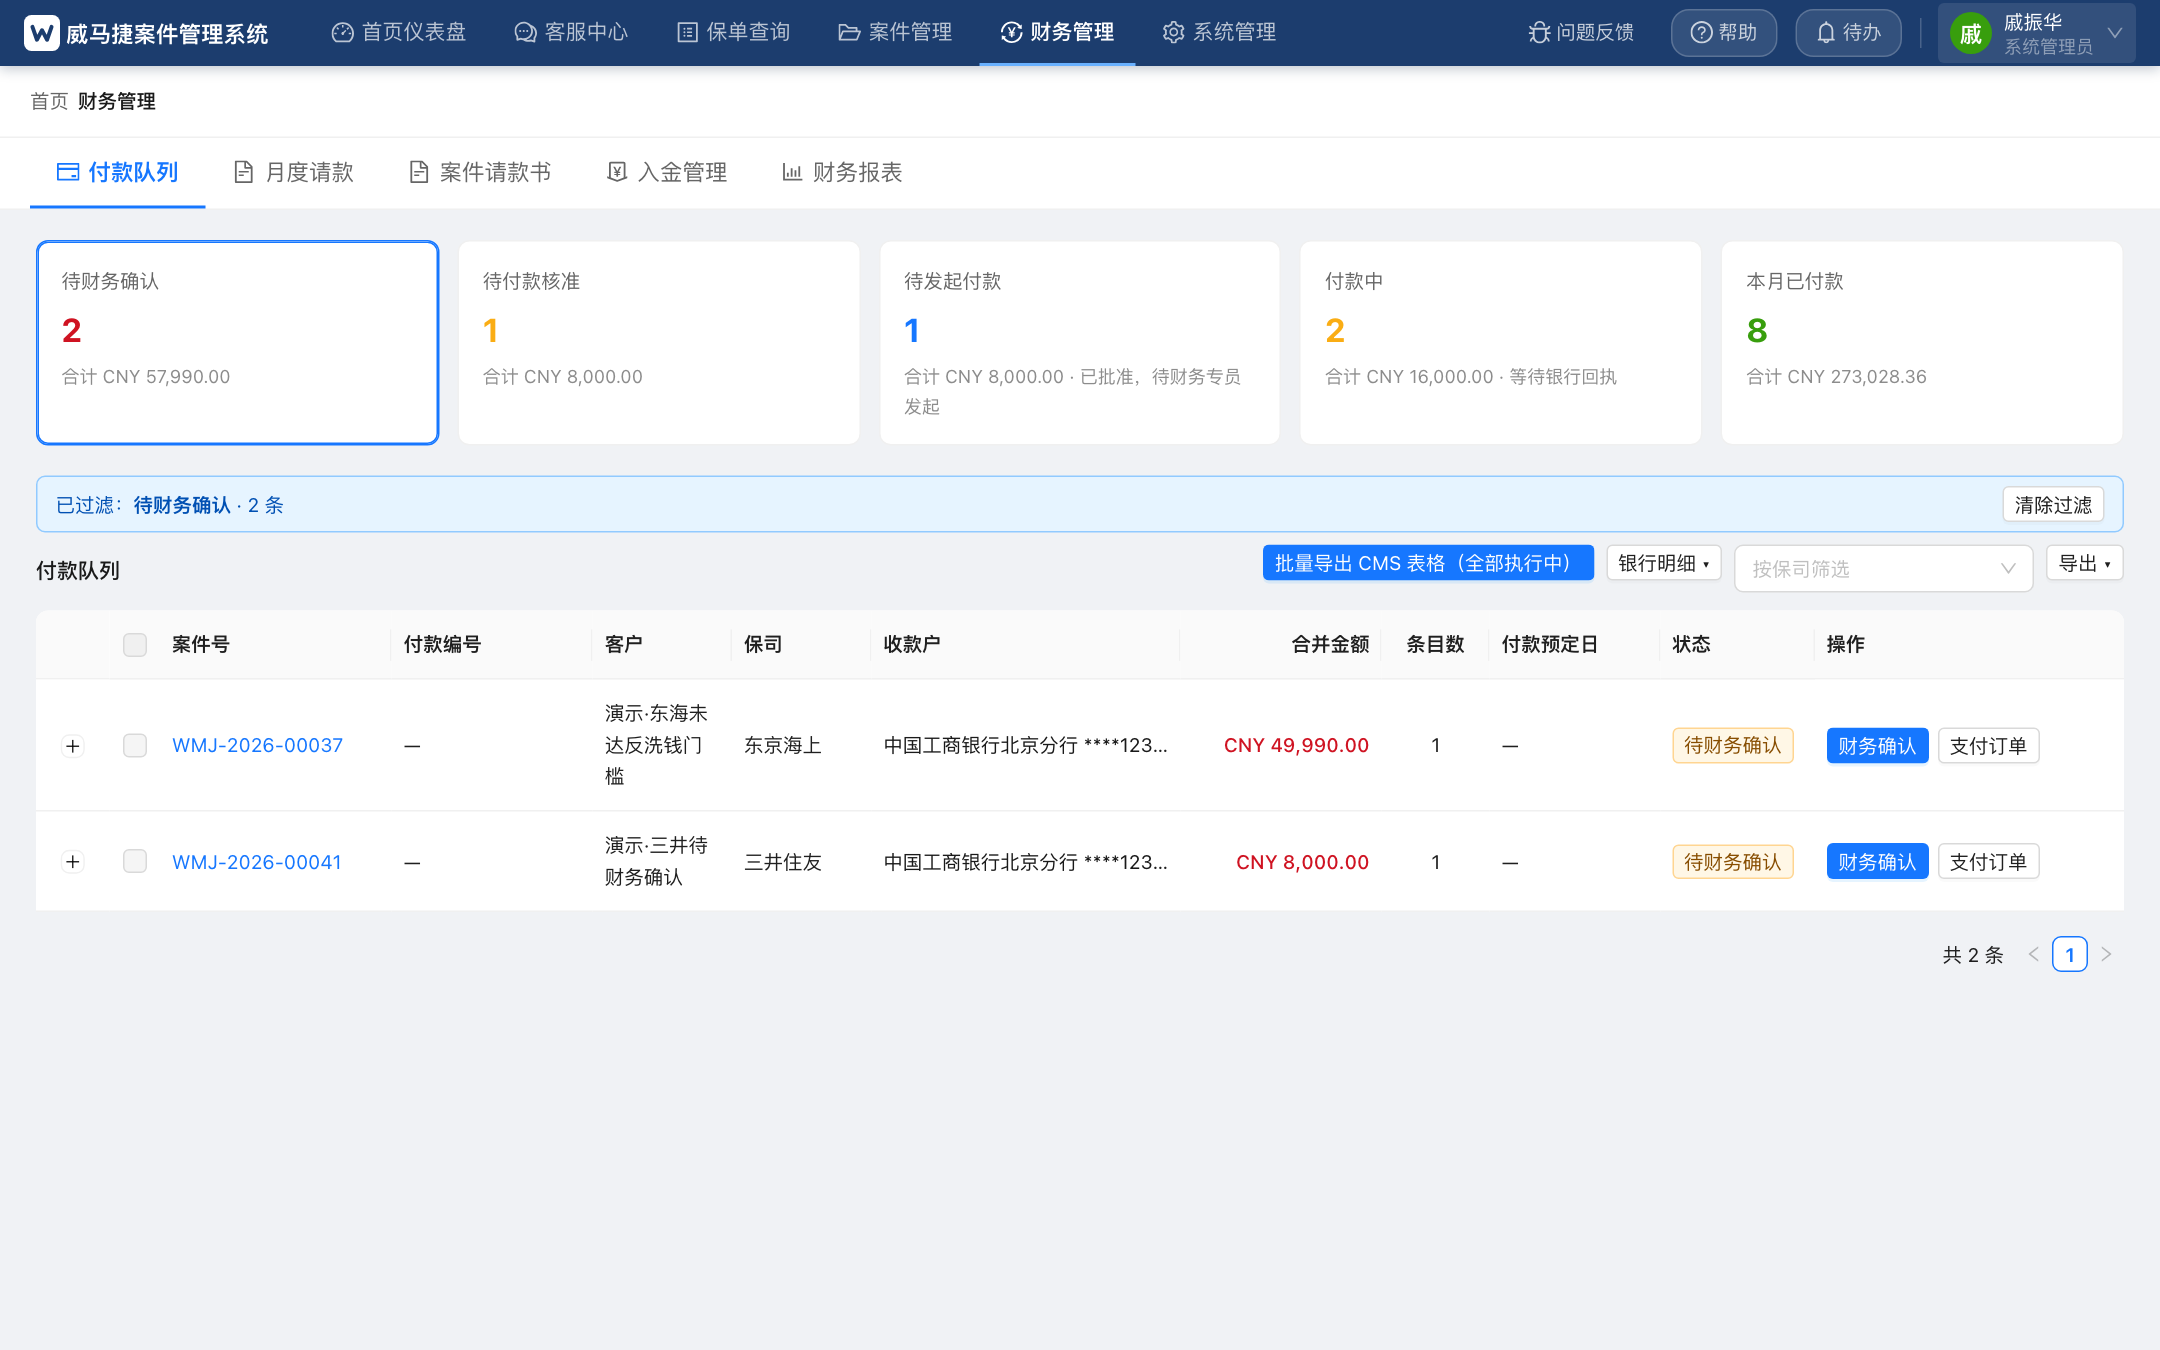Expand row WMJ-2026-00041 with plus icon
The image size is (2160, 1350).
click(73, 862)
